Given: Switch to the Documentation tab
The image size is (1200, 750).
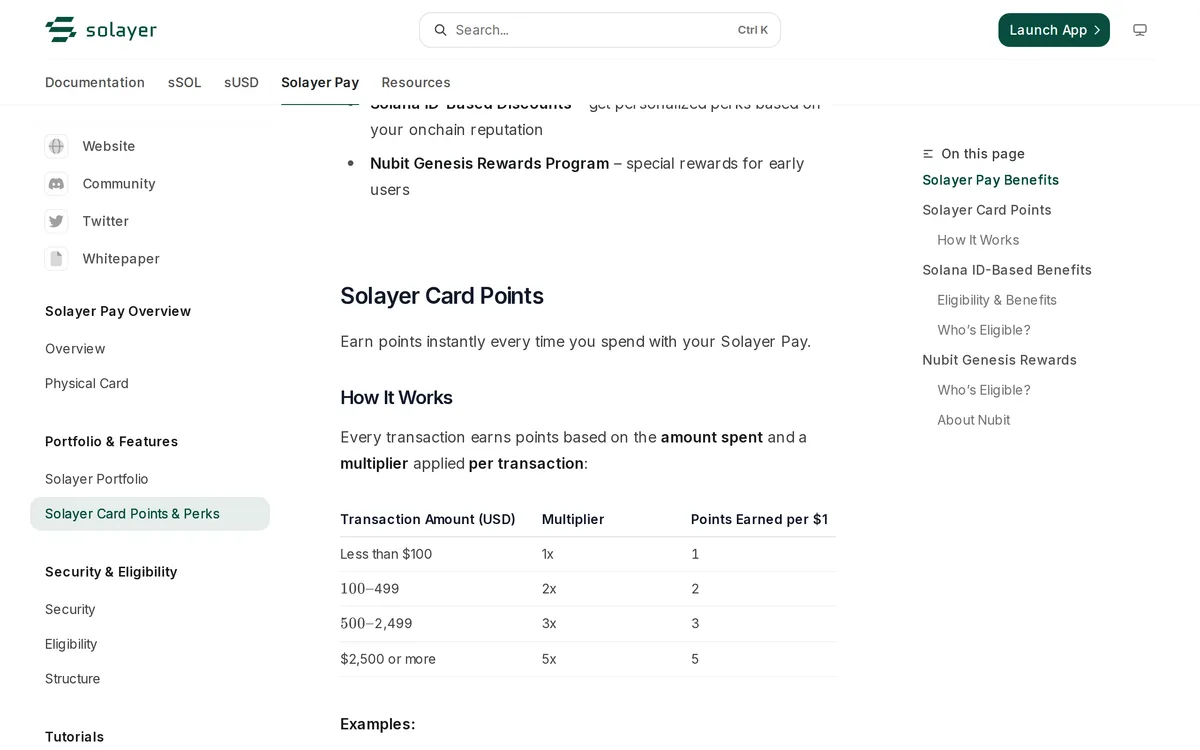Looking at the screenshot, I should [x=95, y=82].
